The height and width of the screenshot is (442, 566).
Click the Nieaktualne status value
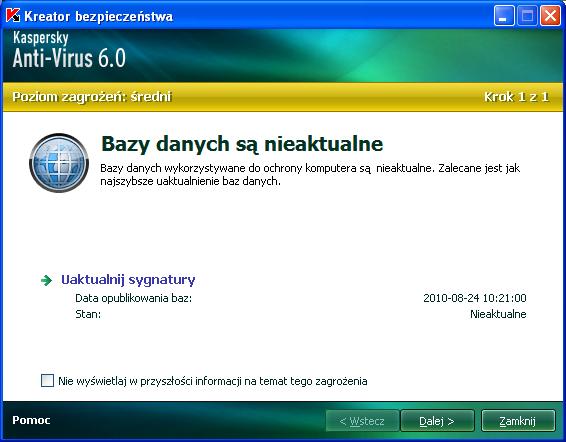498,314
